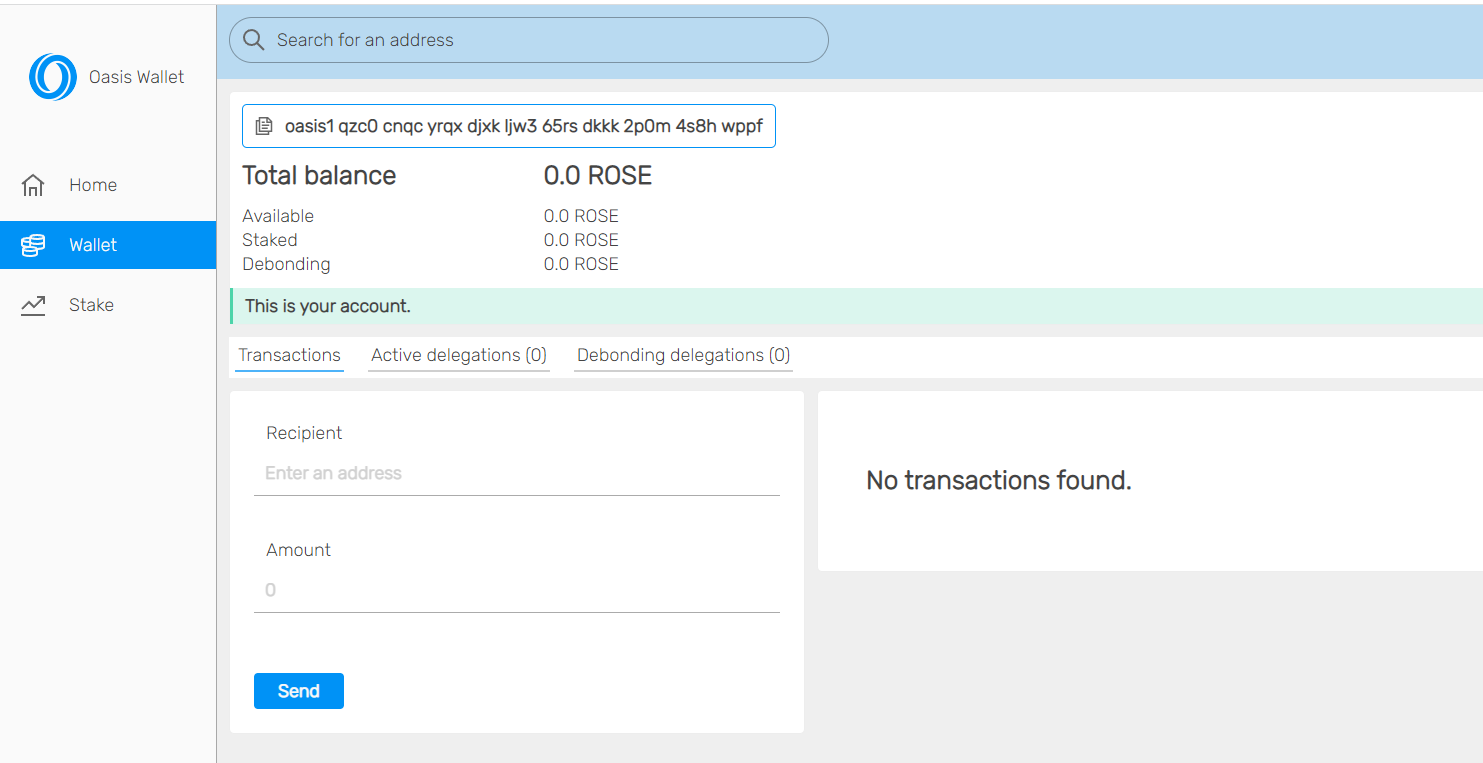Click the copy address clipboard icon

click(x=264, y=126)
